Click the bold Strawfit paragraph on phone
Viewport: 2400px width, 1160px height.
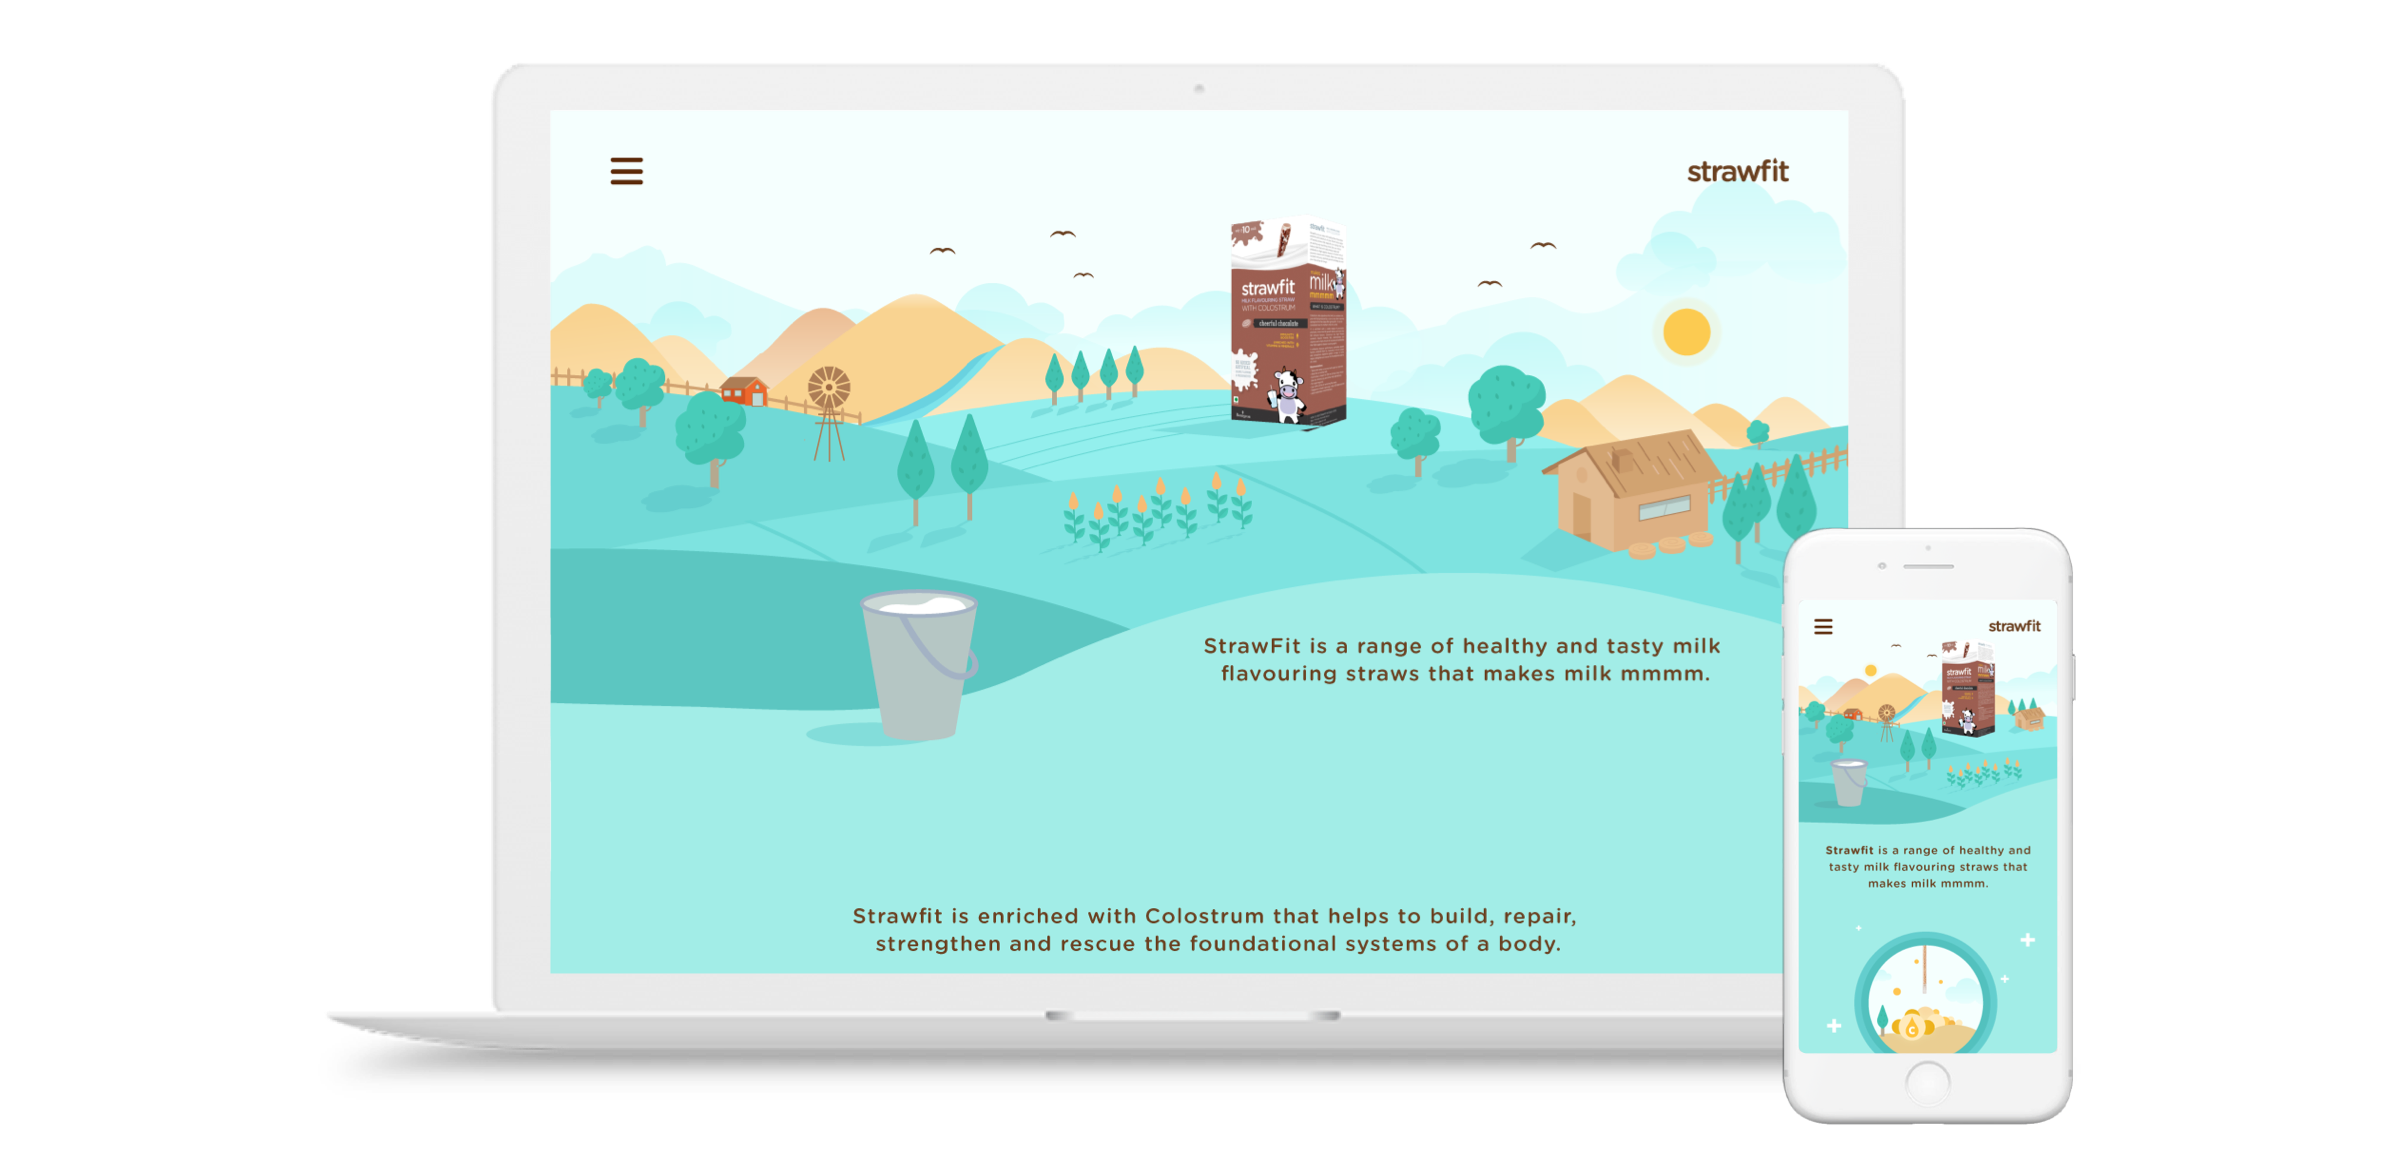coord(1927,867)
